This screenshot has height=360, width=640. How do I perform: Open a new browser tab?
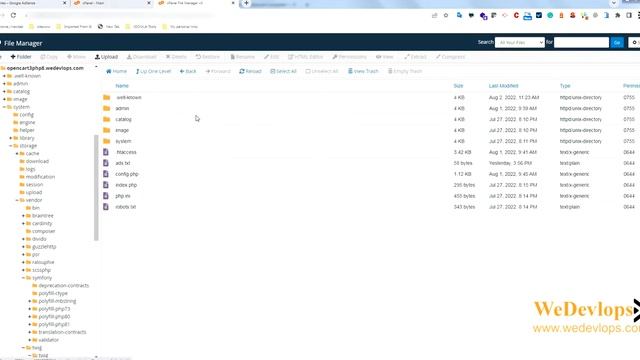(246, 3)
